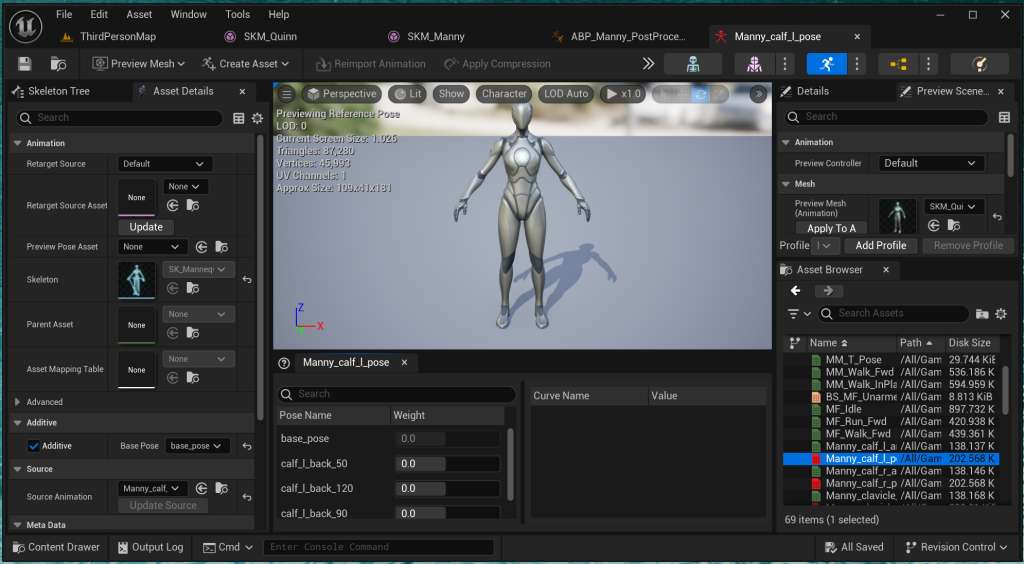
Task: Select the viewport Rotate tool icon
Action: tap(700, 94)
